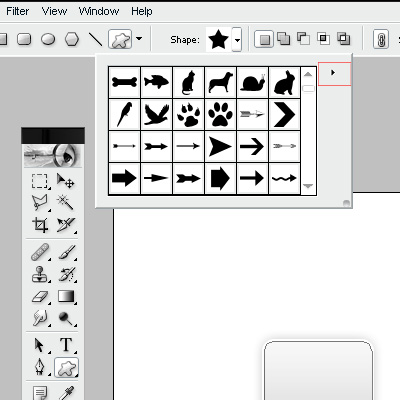Choose the clawed cat paw print shape
This screenshot has height=400, width=400.
coord(189,114)
